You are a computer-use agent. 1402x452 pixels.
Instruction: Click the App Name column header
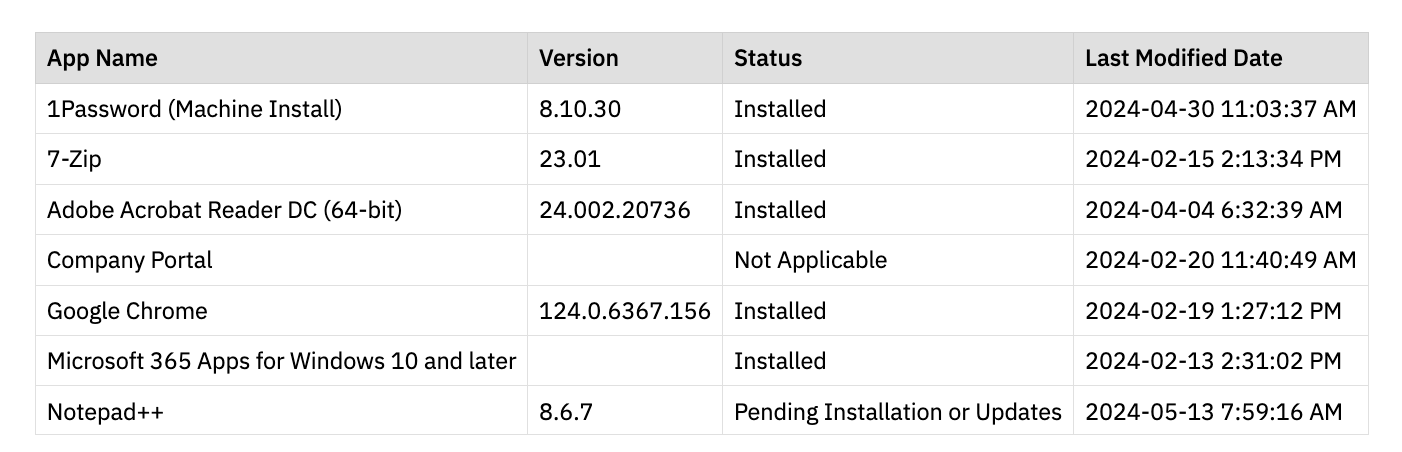click(102, 58)
